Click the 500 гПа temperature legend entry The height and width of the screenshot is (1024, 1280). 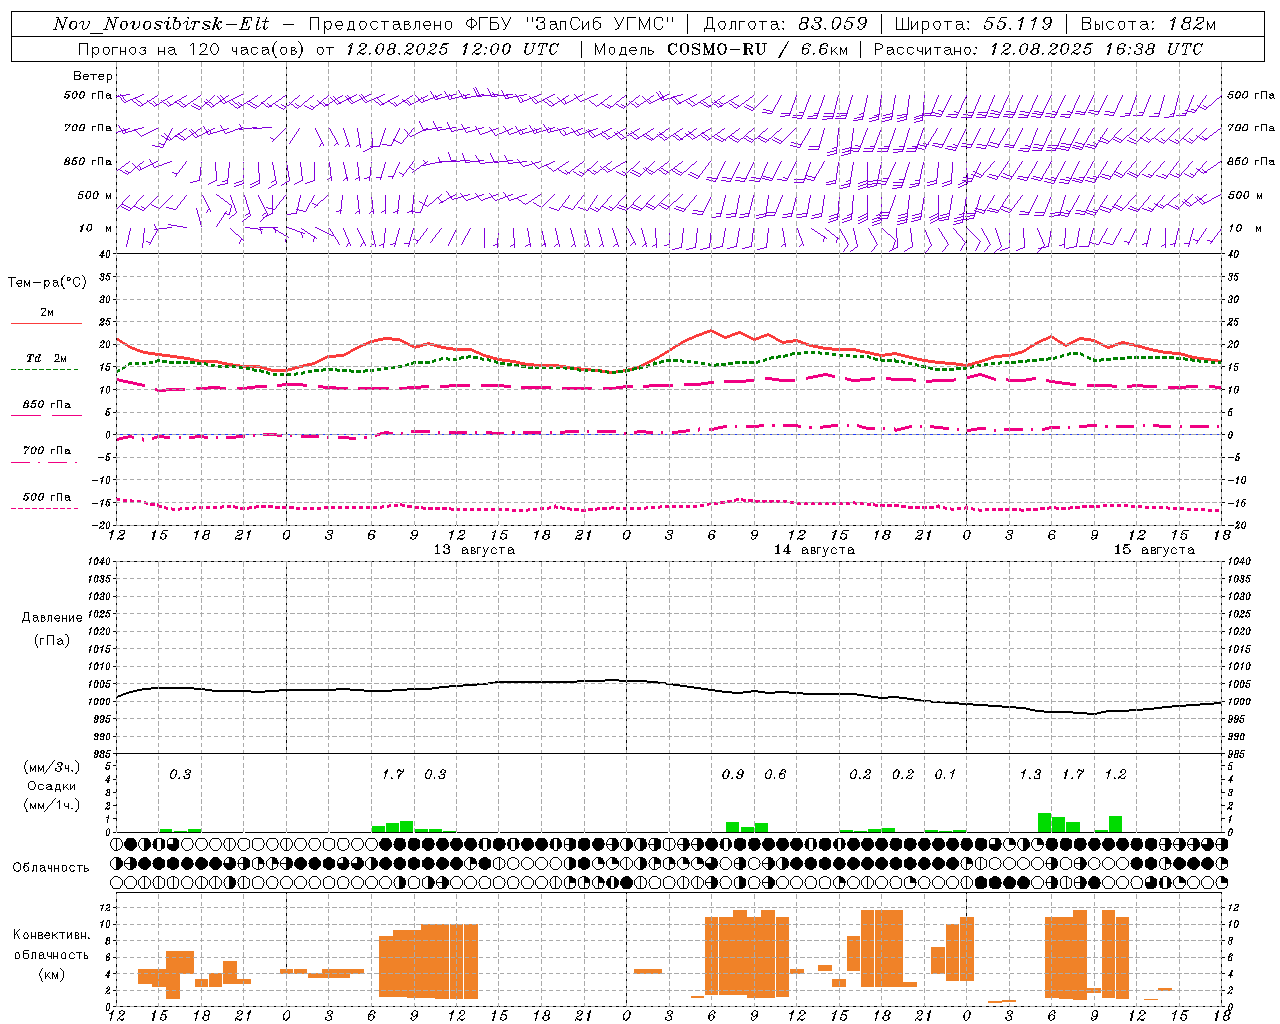47,497
